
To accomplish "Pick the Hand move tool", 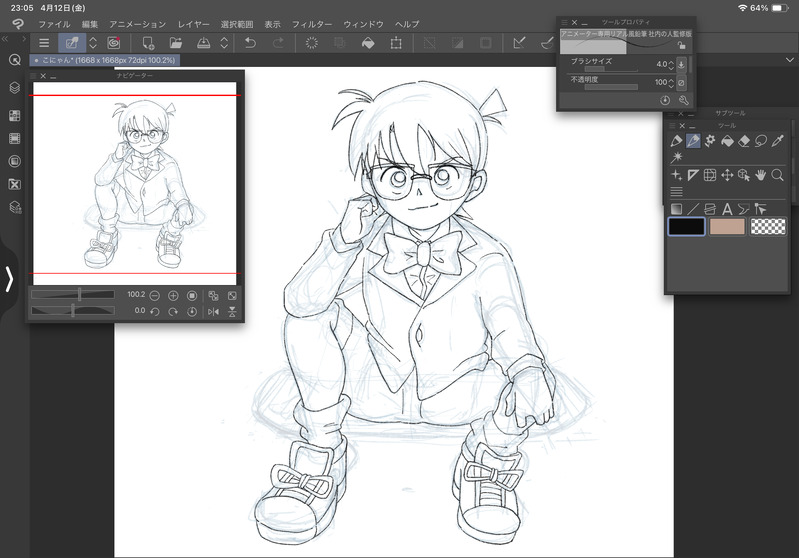I will point(760,175).
